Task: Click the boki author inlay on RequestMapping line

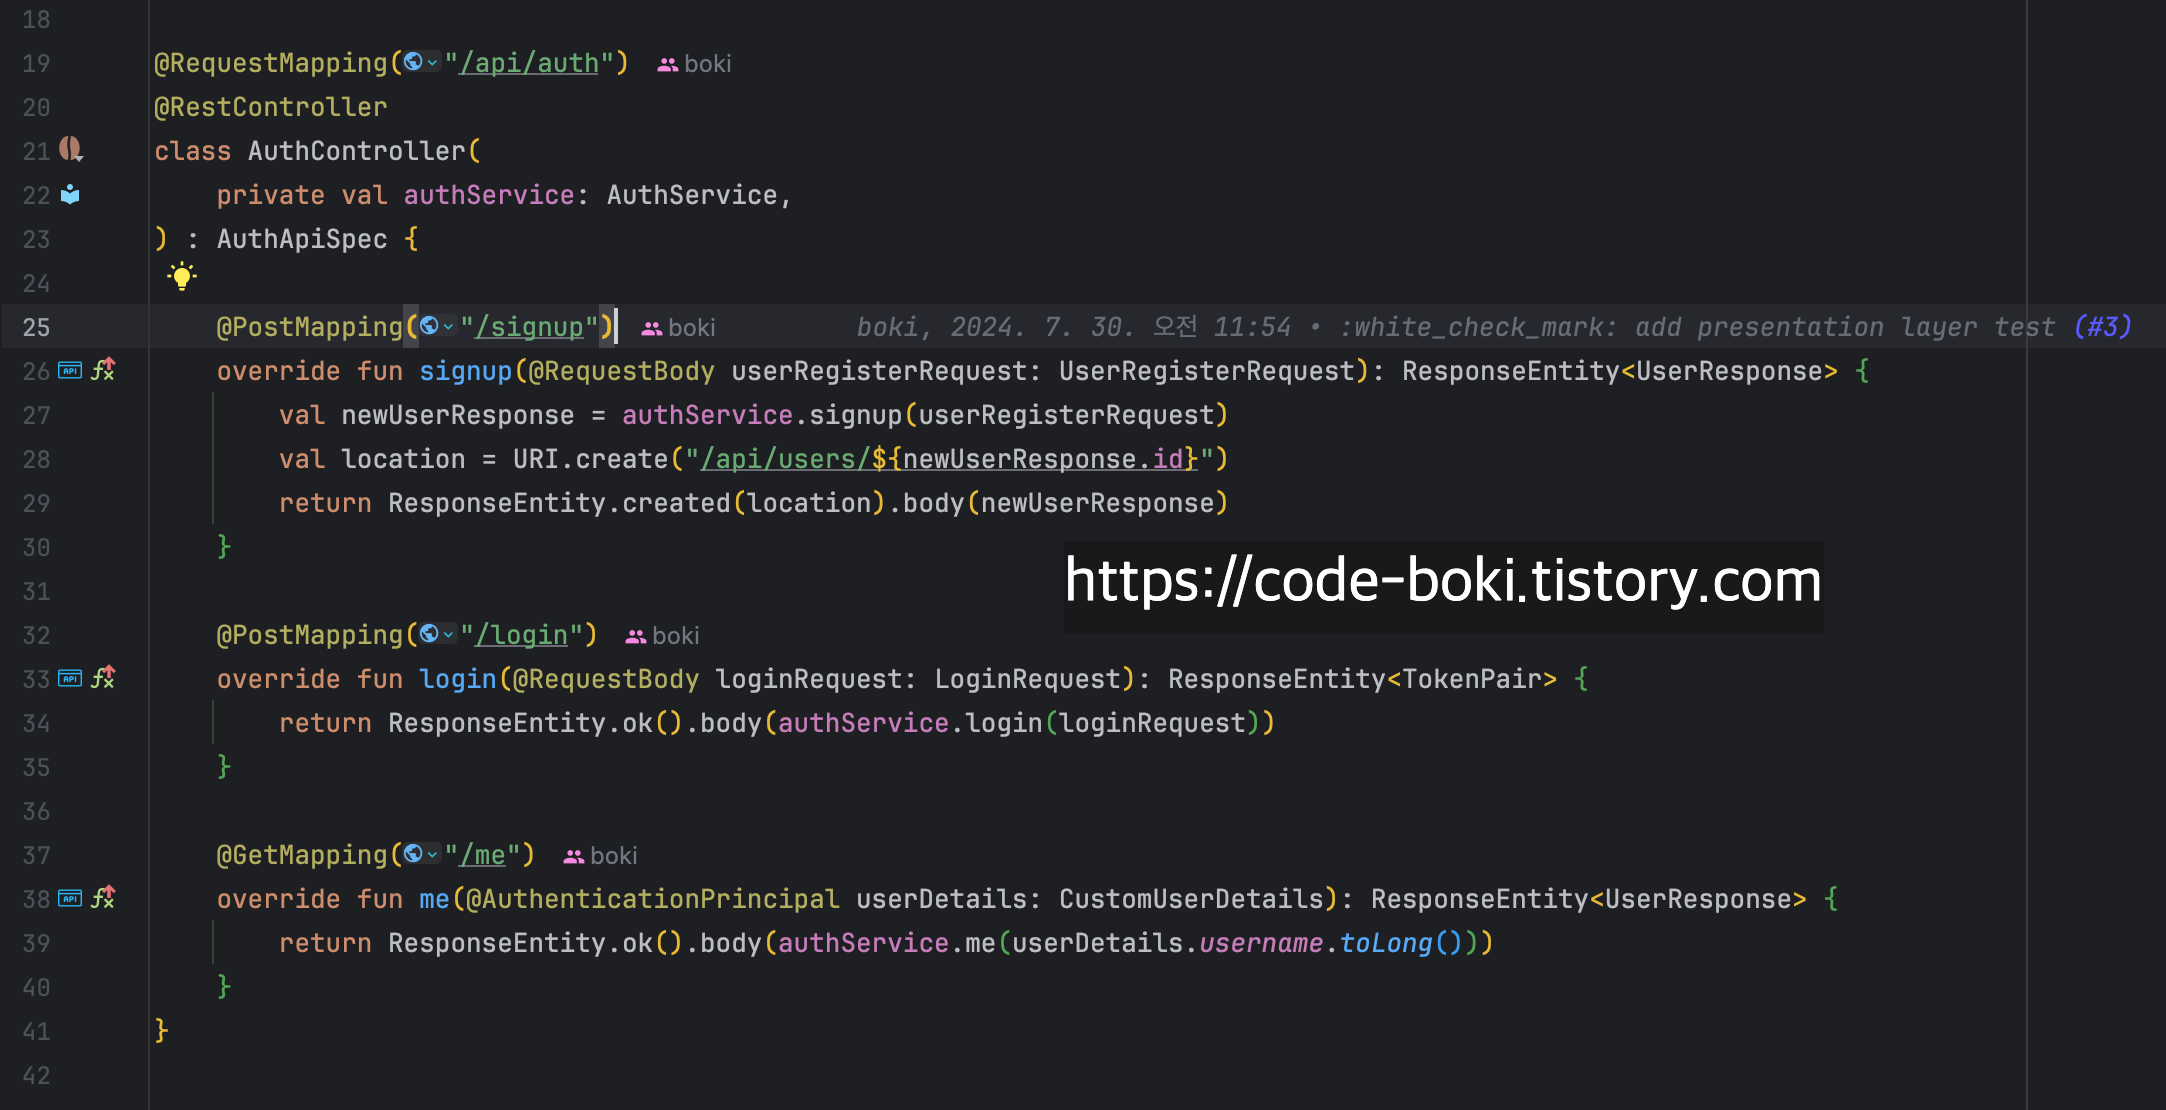Action: point(695,64)
